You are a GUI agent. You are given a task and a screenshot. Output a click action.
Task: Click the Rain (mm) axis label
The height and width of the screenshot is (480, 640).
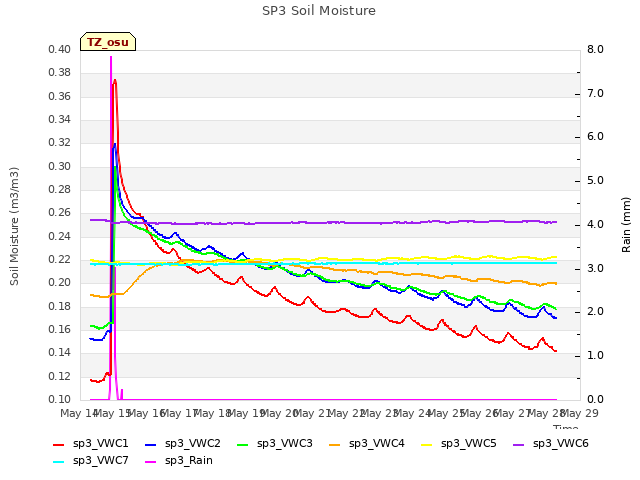point(626,225)
